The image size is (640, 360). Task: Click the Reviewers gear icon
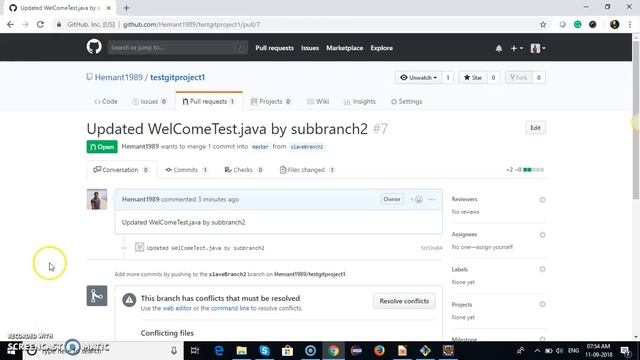pos(542,200)
